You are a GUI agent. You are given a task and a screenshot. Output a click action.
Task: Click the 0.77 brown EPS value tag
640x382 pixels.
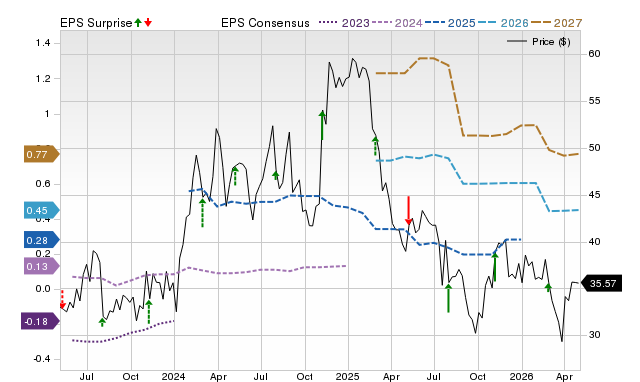(41, 154)
